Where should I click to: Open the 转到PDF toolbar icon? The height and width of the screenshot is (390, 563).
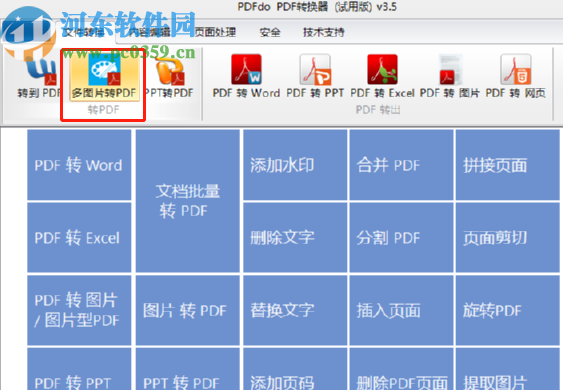point(39,77)
